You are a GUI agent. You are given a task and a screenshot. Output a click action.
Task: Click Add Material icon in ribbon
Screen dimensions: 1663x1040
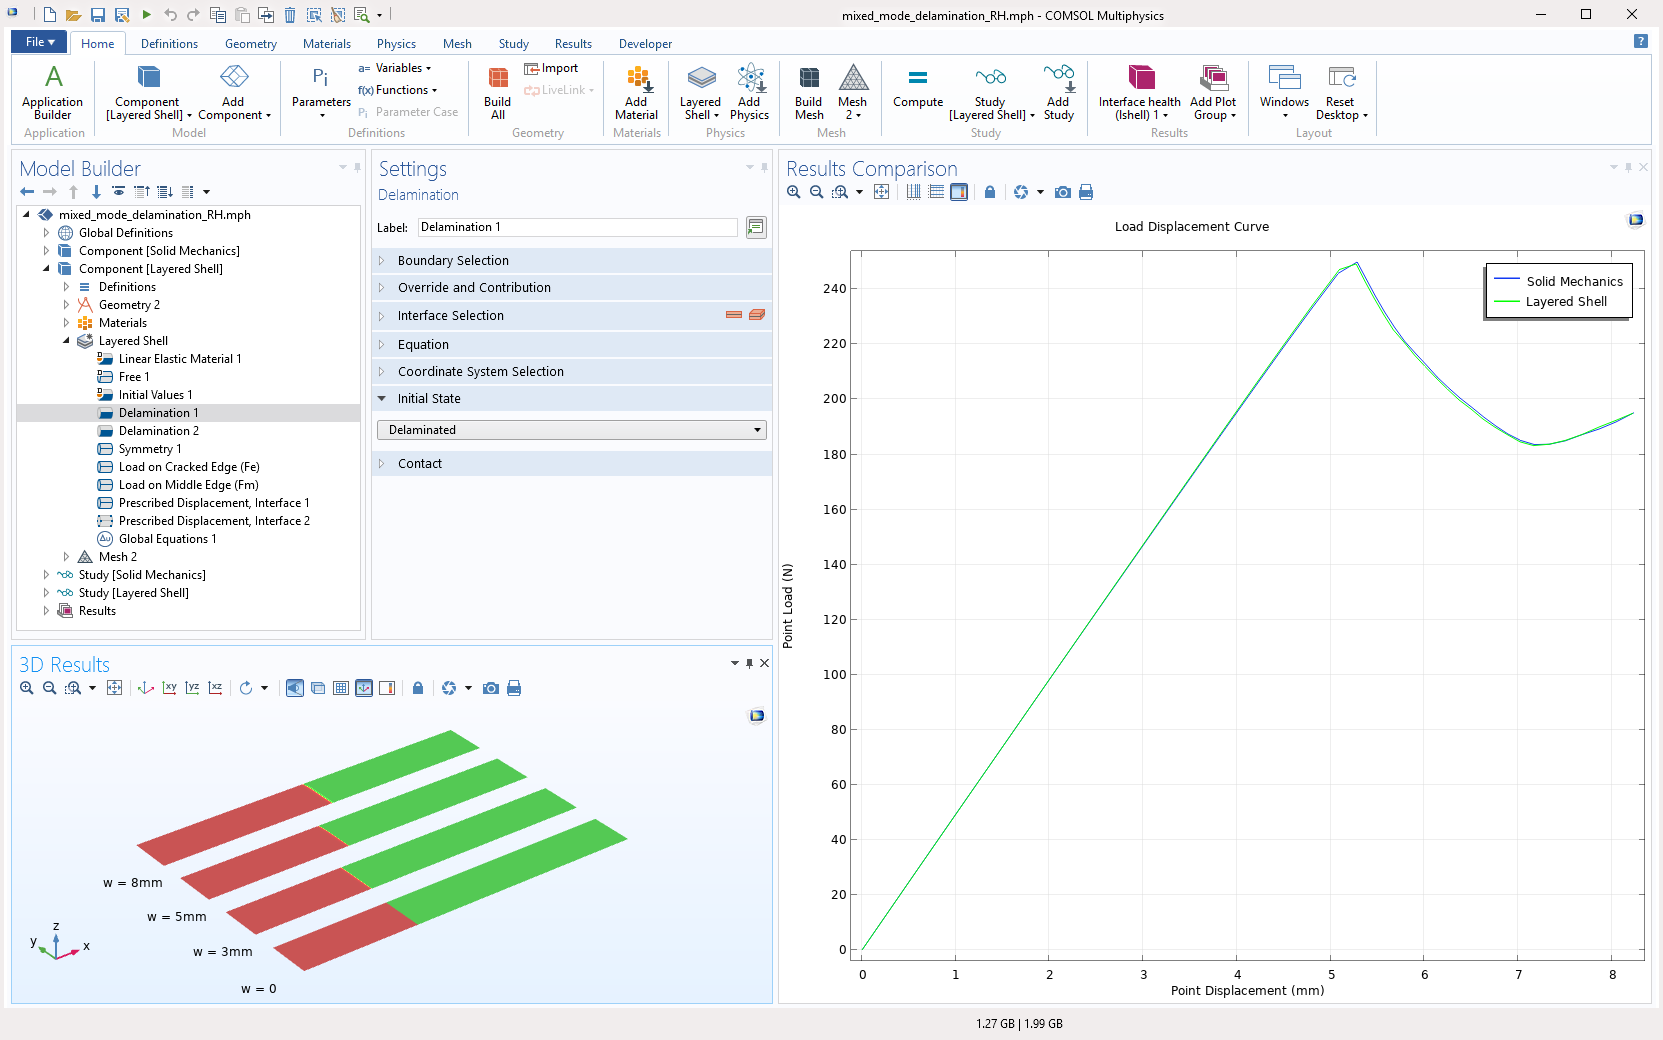pyautogui.click(x=636, y=80)
